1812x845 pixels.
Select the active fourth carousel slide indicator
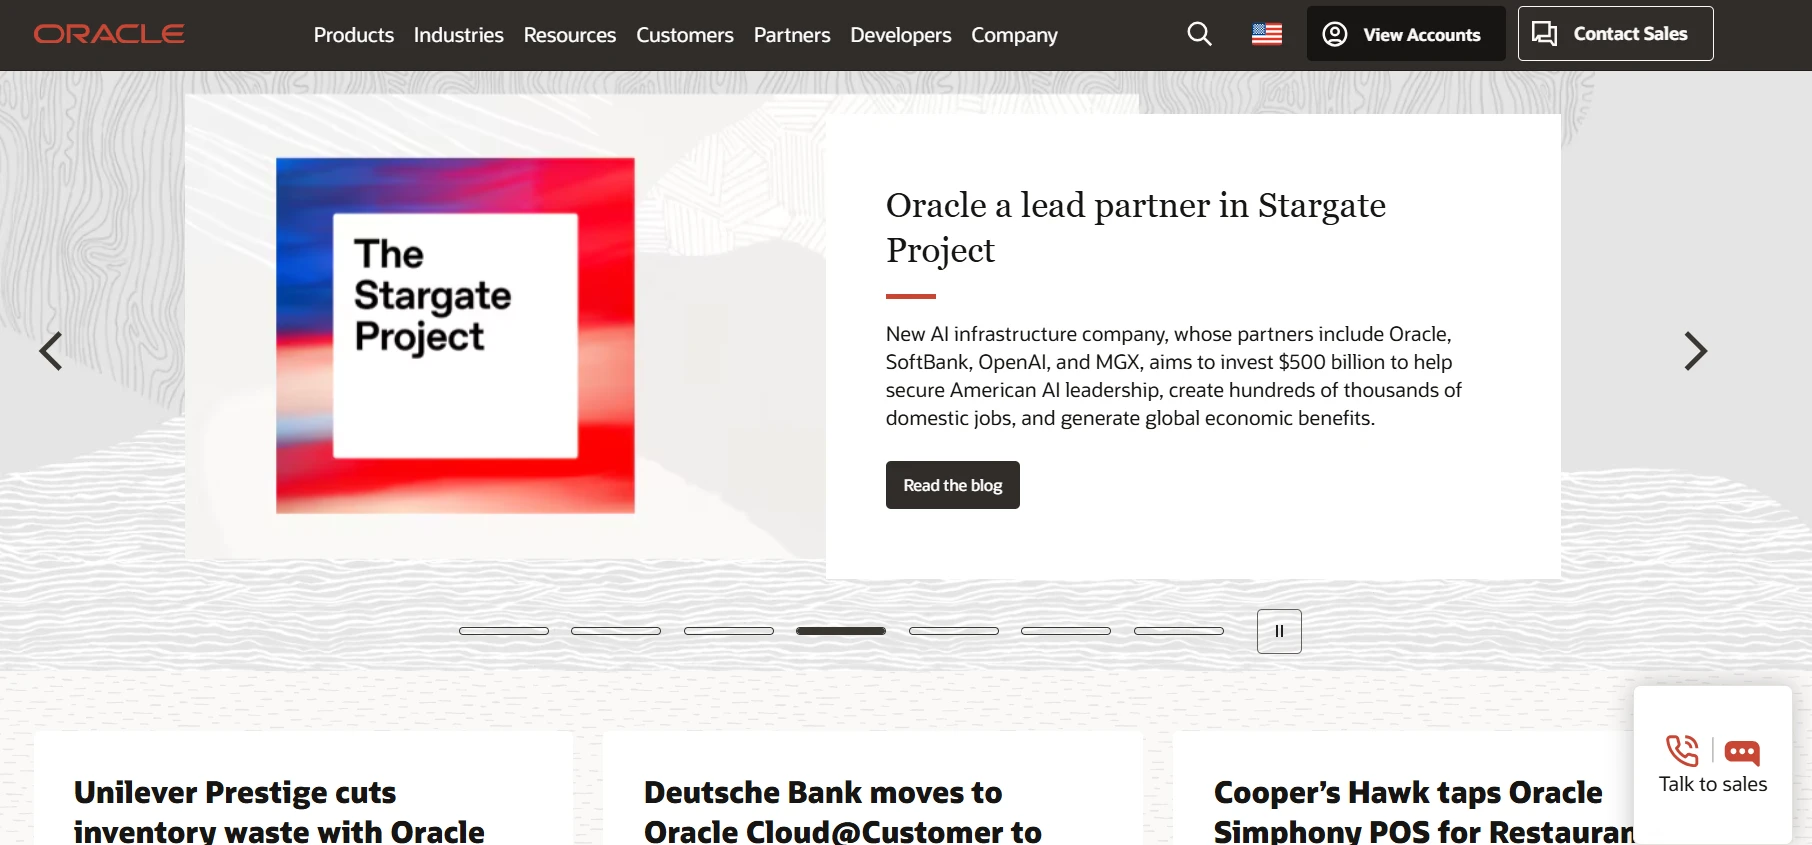point(841,631)
